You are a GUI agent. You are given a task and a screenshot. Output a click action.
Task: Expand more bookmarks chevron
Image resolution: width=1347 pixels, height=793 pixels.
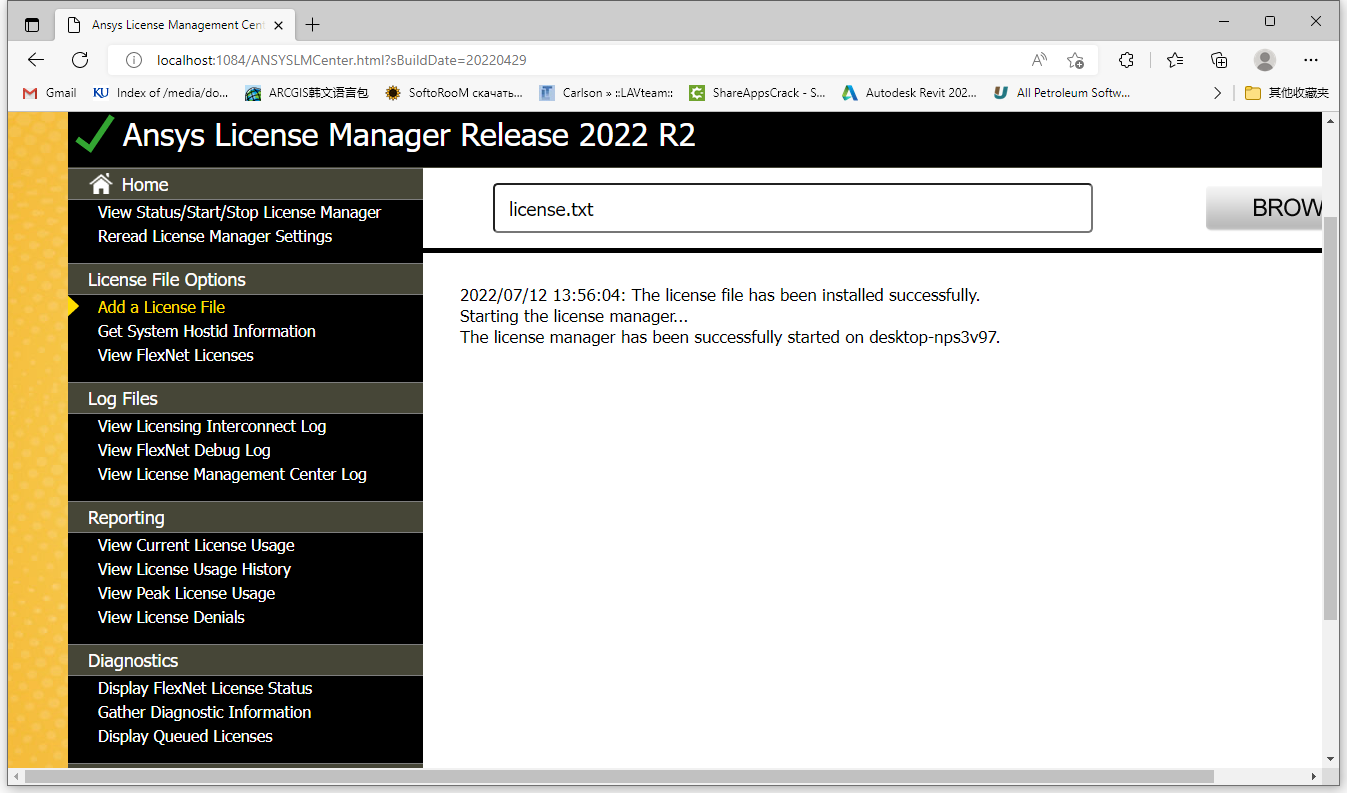pyautogui.click(x=1217, y=93)
